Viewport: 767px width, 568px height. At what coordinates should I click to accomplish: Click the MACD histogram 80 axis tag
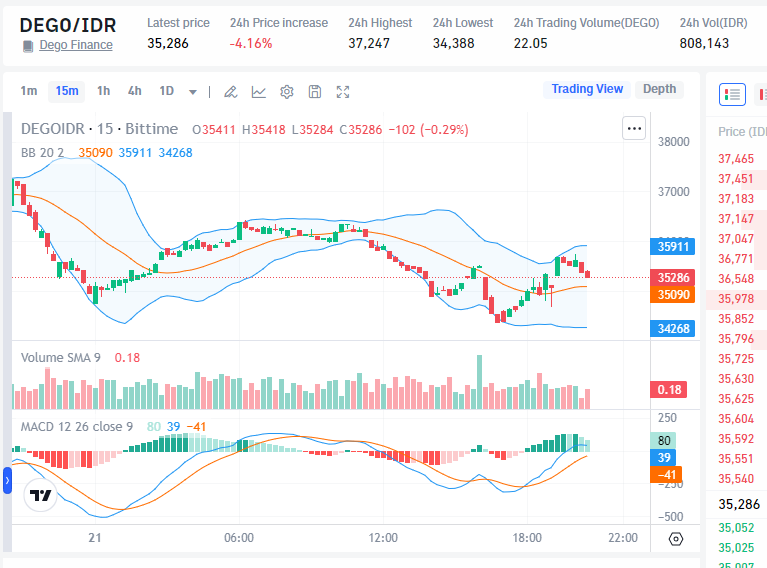[x=663, y=440]
